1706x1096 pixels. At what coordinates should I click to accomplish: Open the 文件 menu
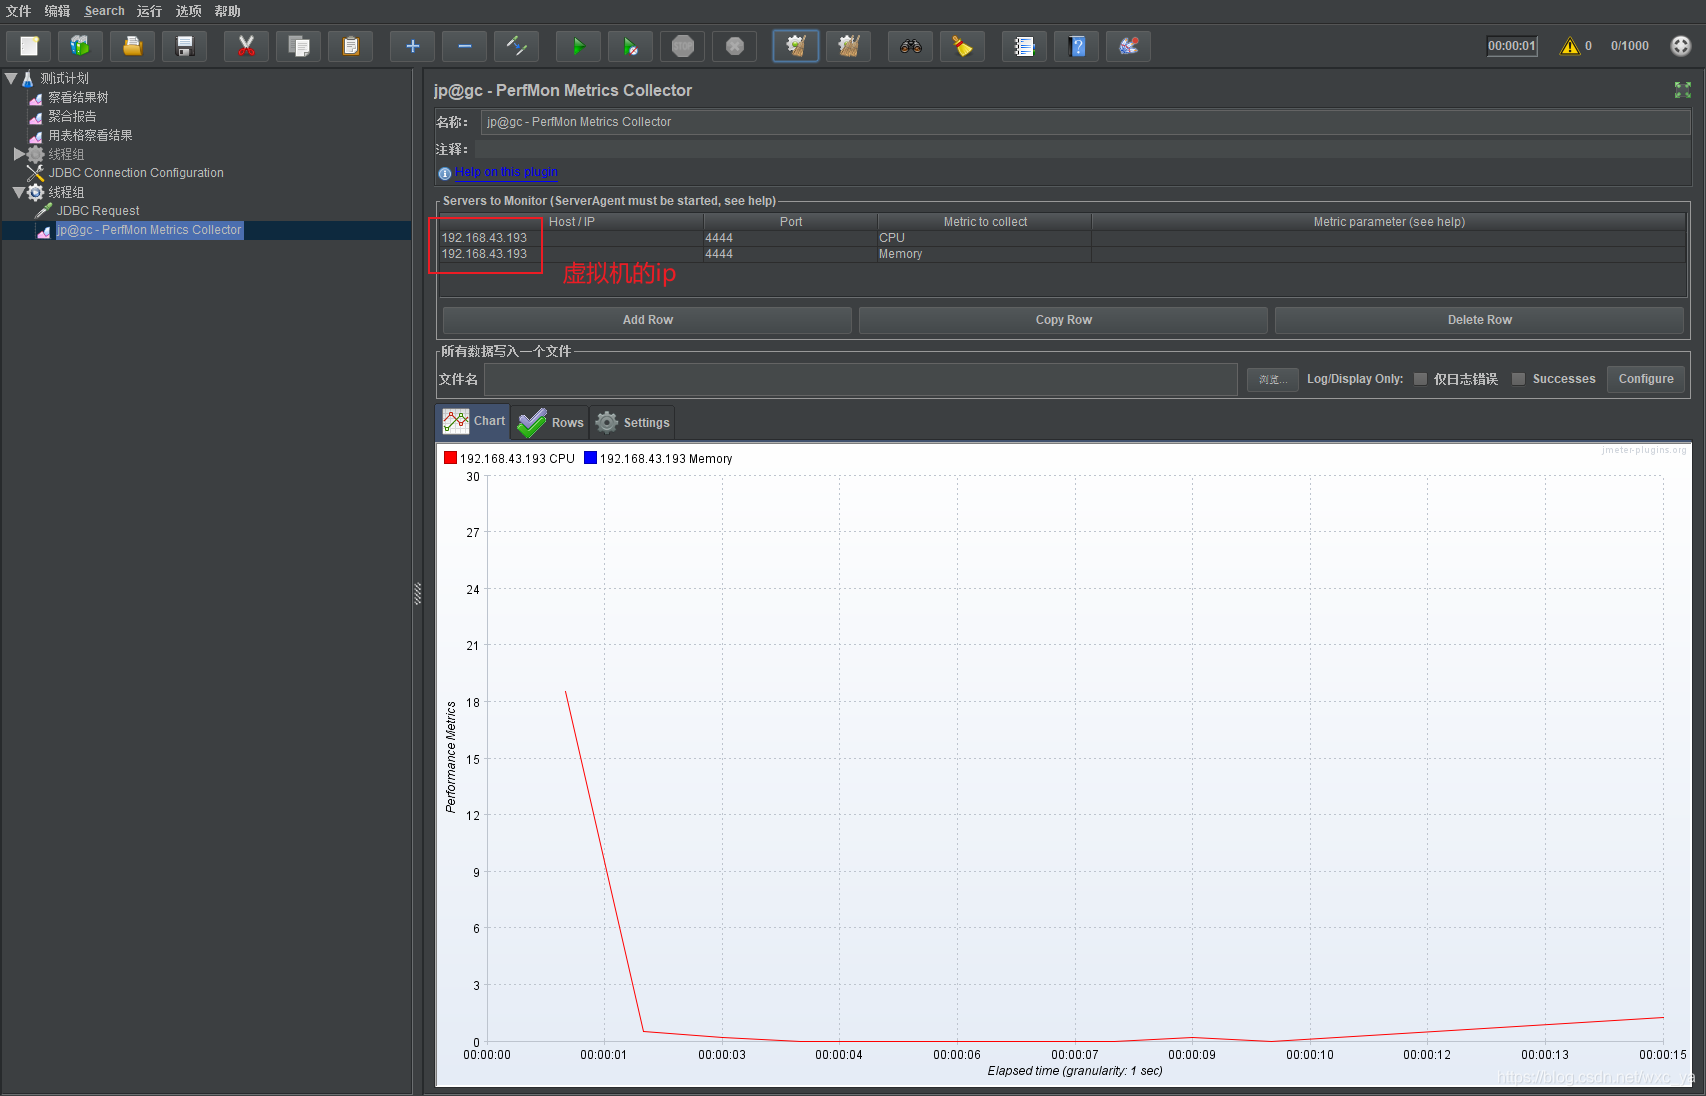[x=19, y=11]
